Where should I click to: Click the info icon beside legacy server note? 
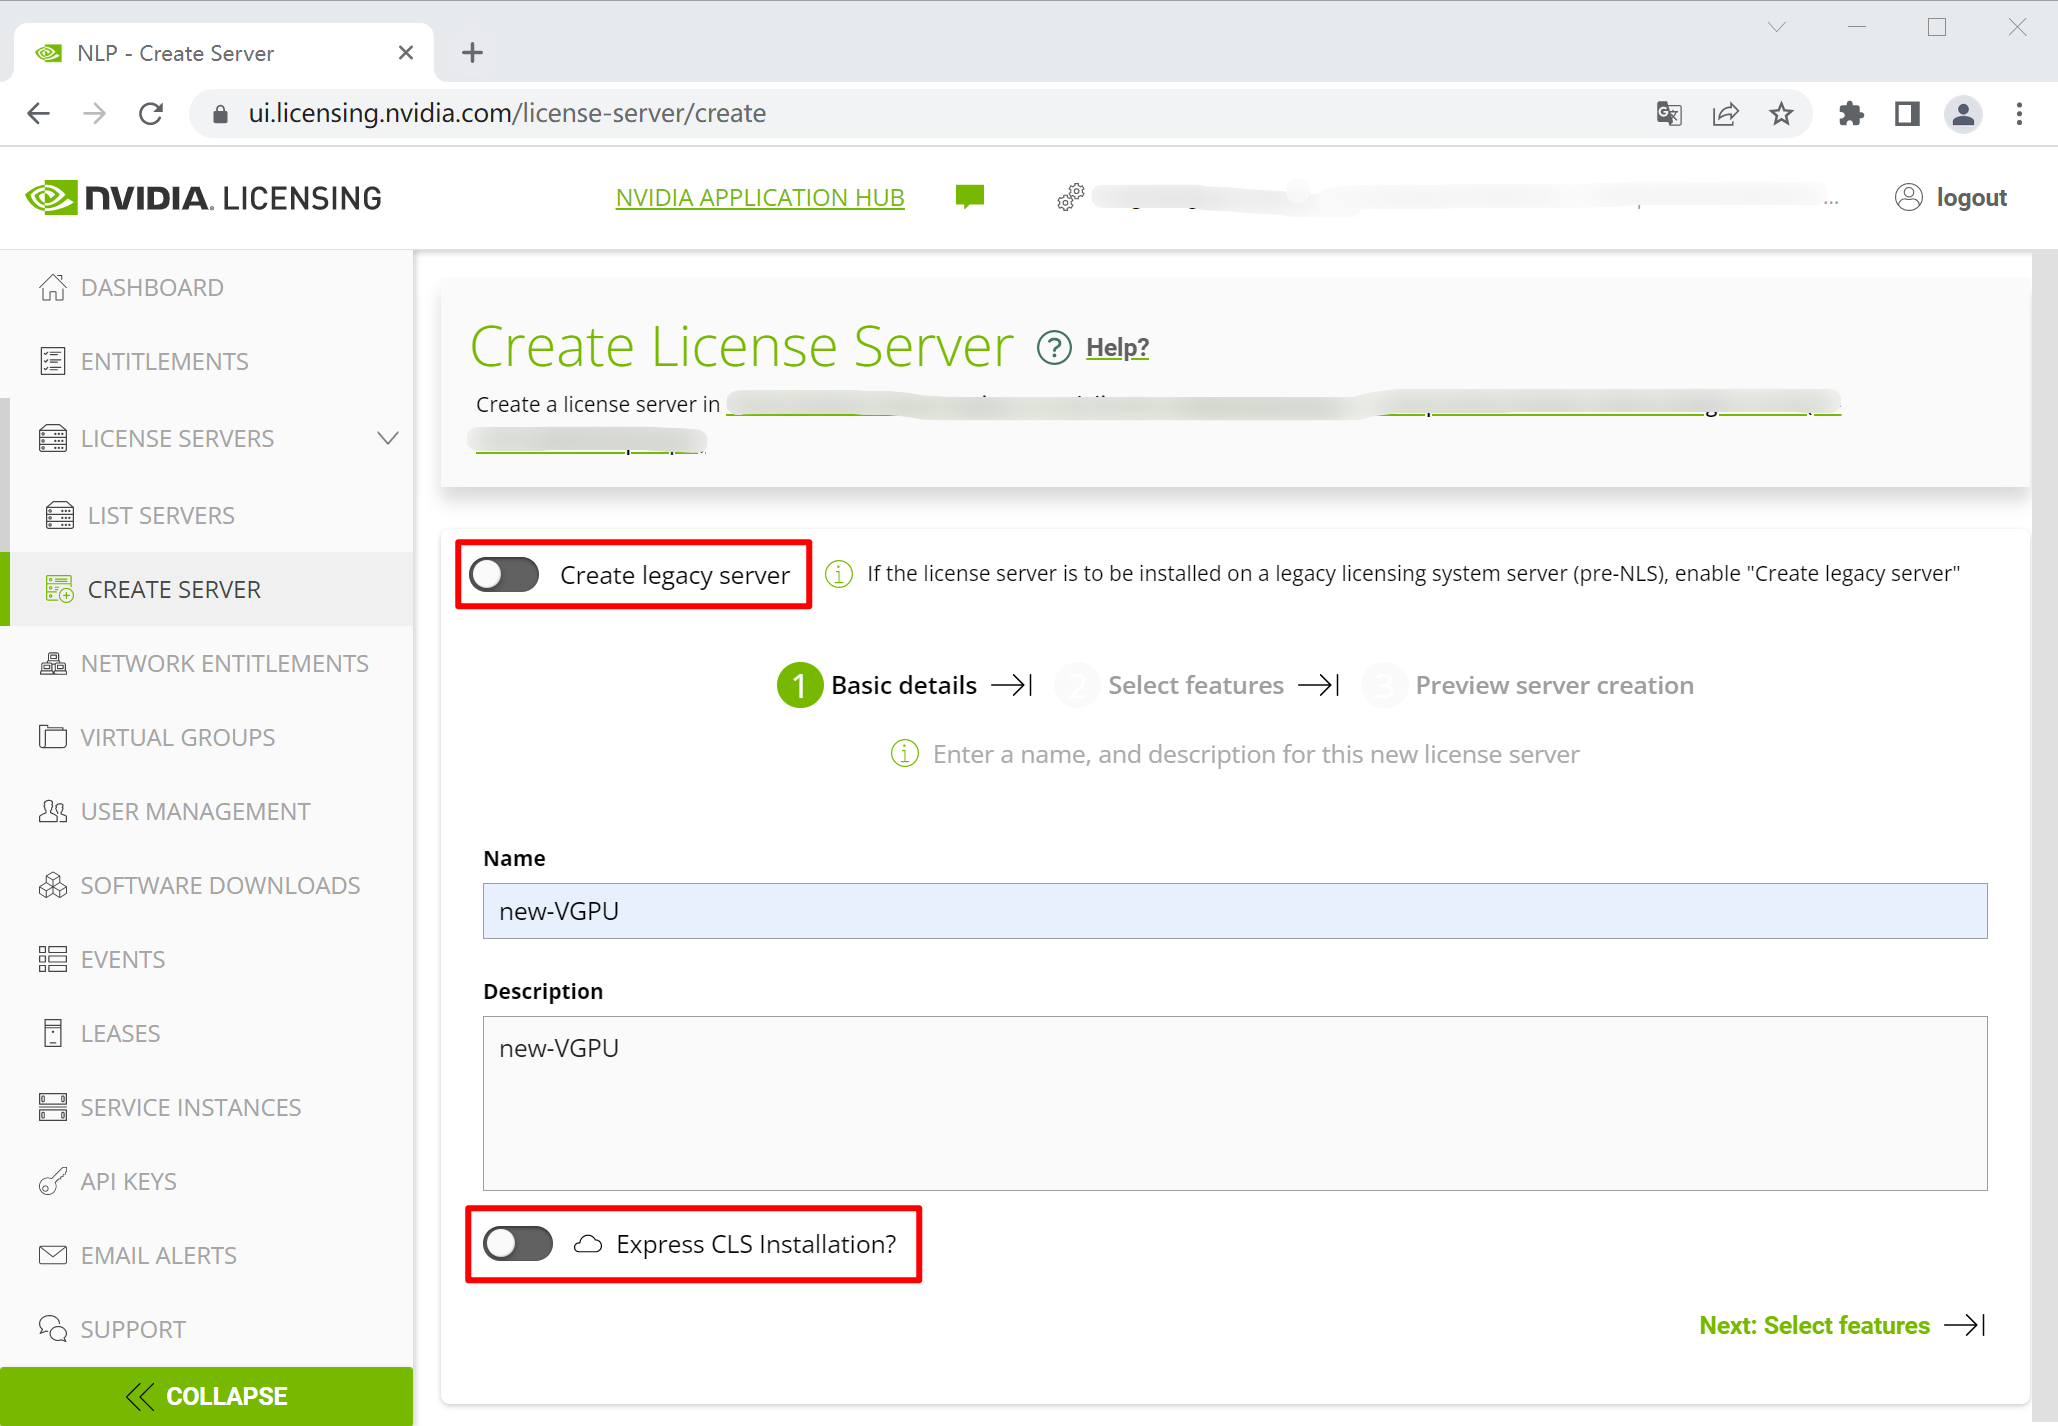tap(839, 574)
